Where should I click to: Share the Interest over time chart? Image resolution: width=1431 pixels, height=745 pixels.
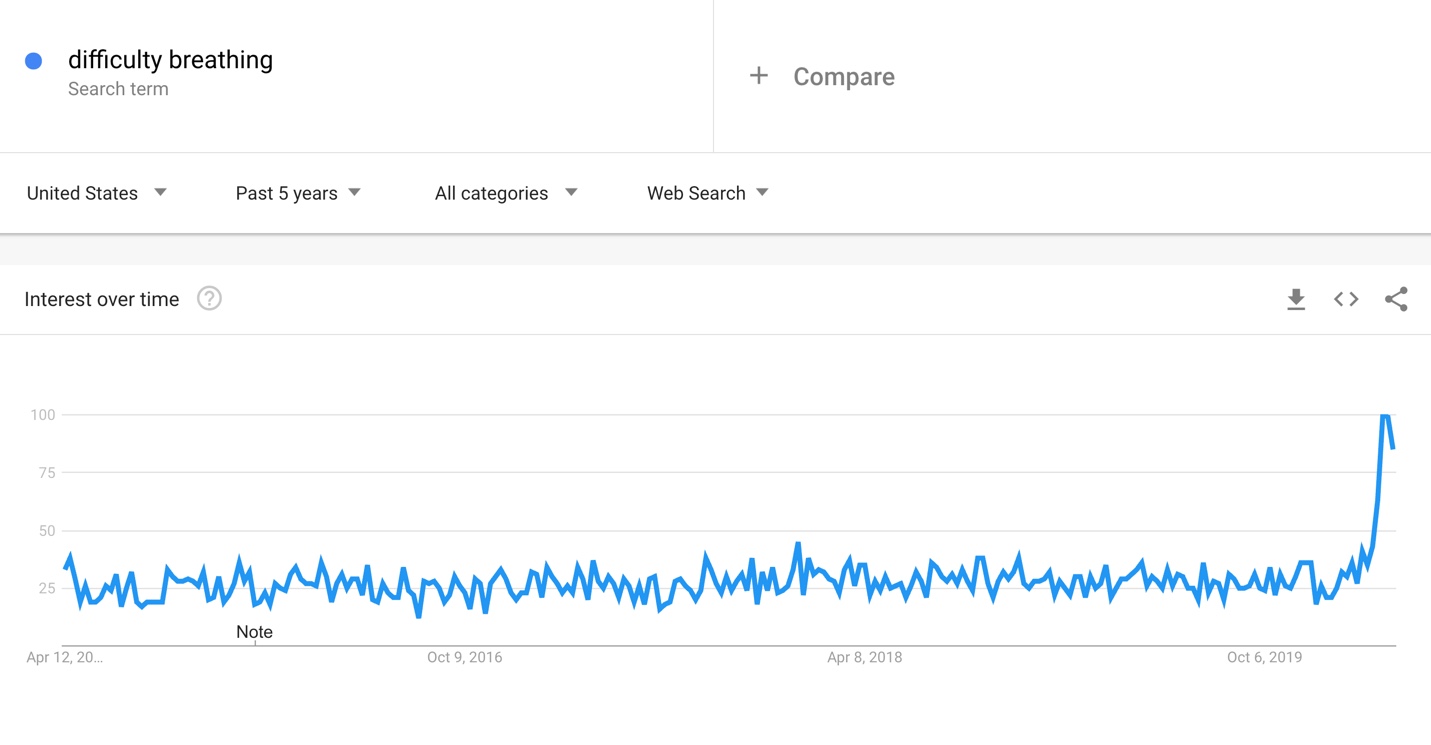point(1396,299)
